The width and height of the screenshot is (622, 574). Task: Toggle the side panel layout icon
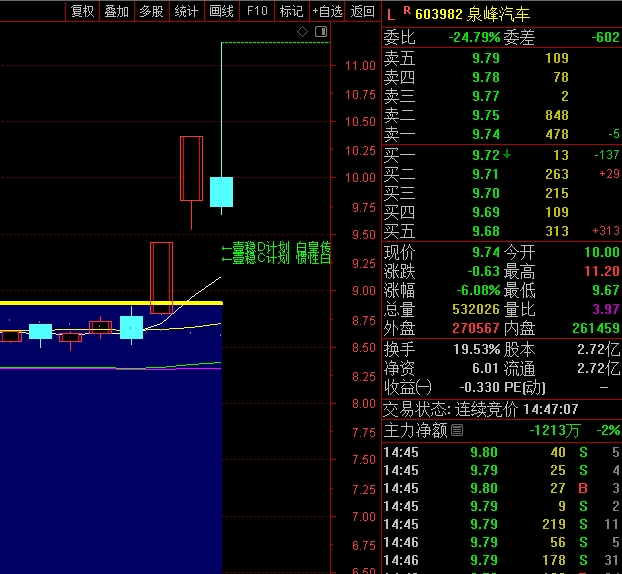[x=321, y=31]
